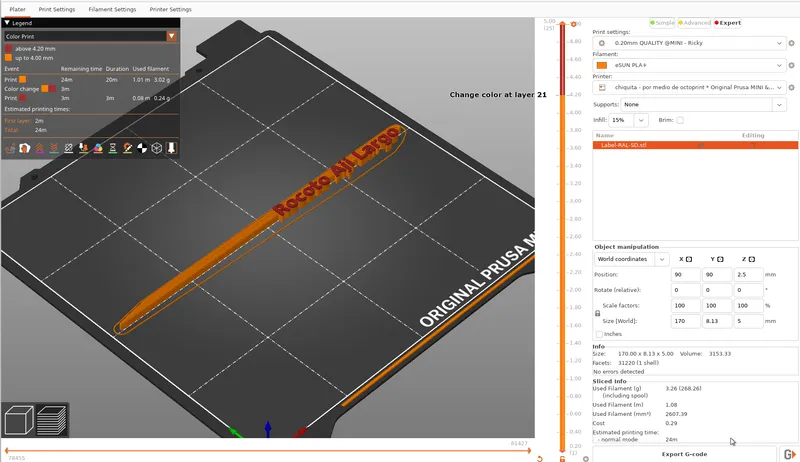Open printer settings gear icon
Screen dimensions: 800x462
click(791, 88)
